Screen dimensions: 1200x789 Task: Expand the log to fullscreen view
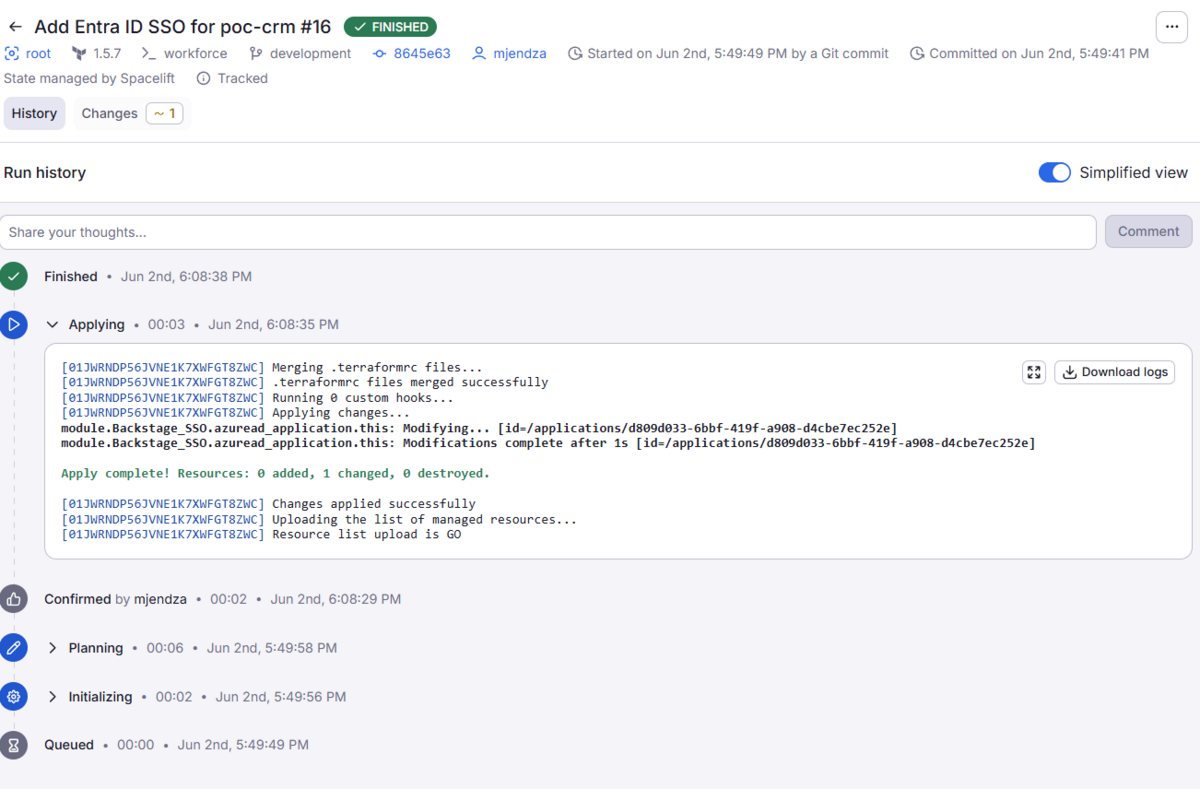click(x=1034, y=372)
